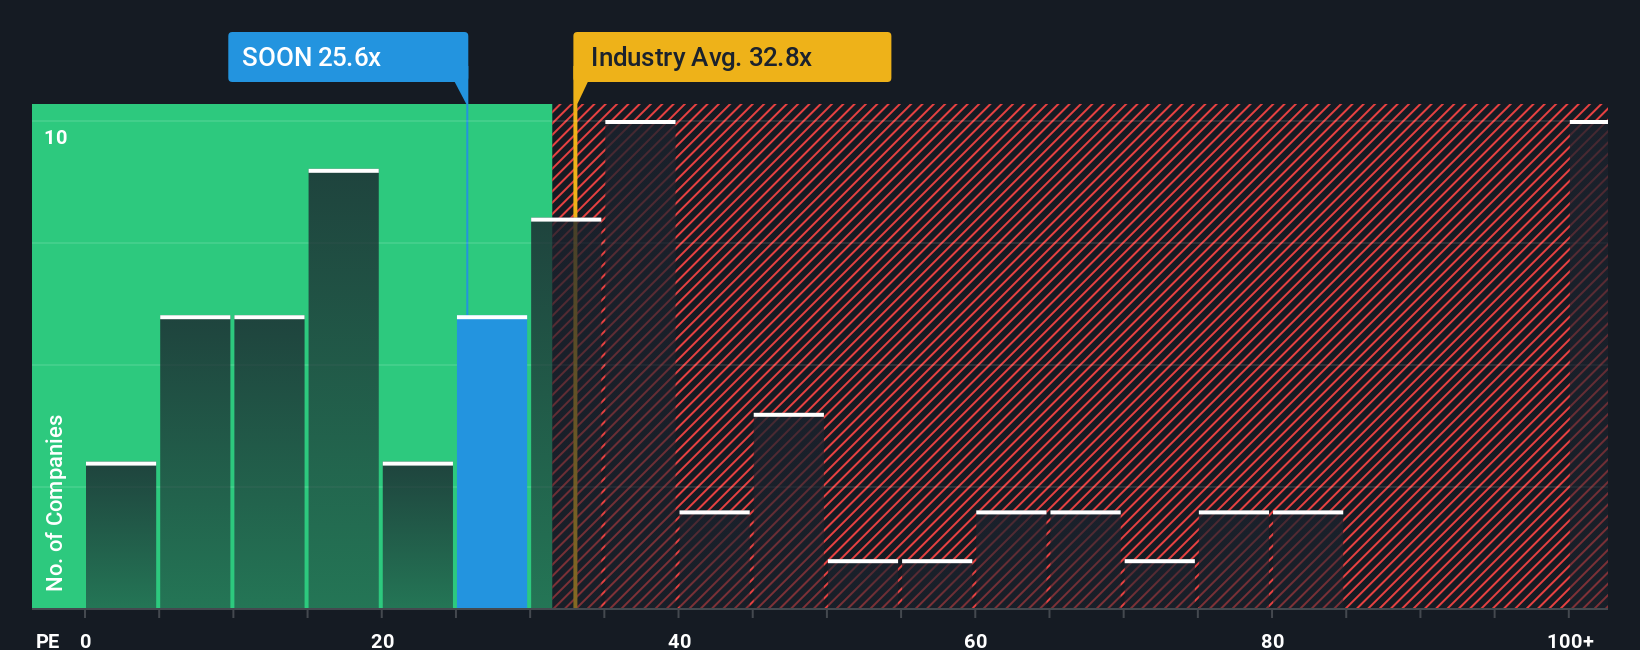
Task: Click the x-axis label "100+"
Action: tap(1570, 640)
